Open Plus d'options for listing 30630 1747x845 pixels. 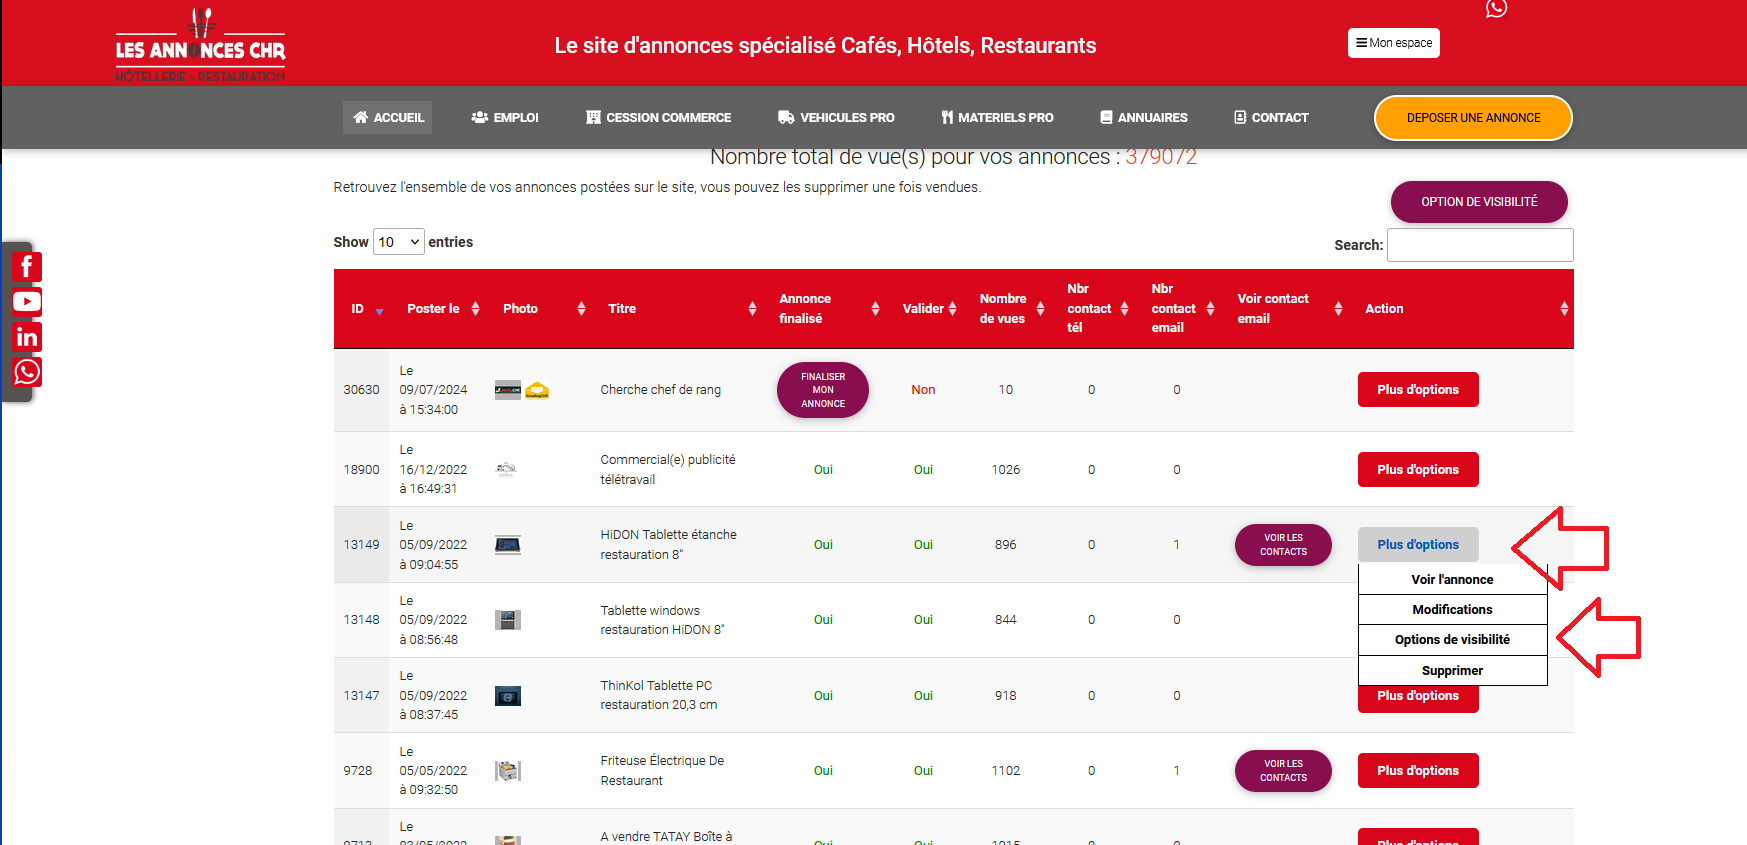[1418, 390]
